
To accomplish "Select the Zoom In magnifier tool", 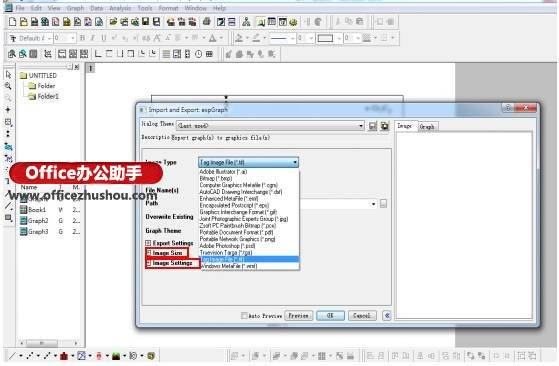I will (8, 86).
